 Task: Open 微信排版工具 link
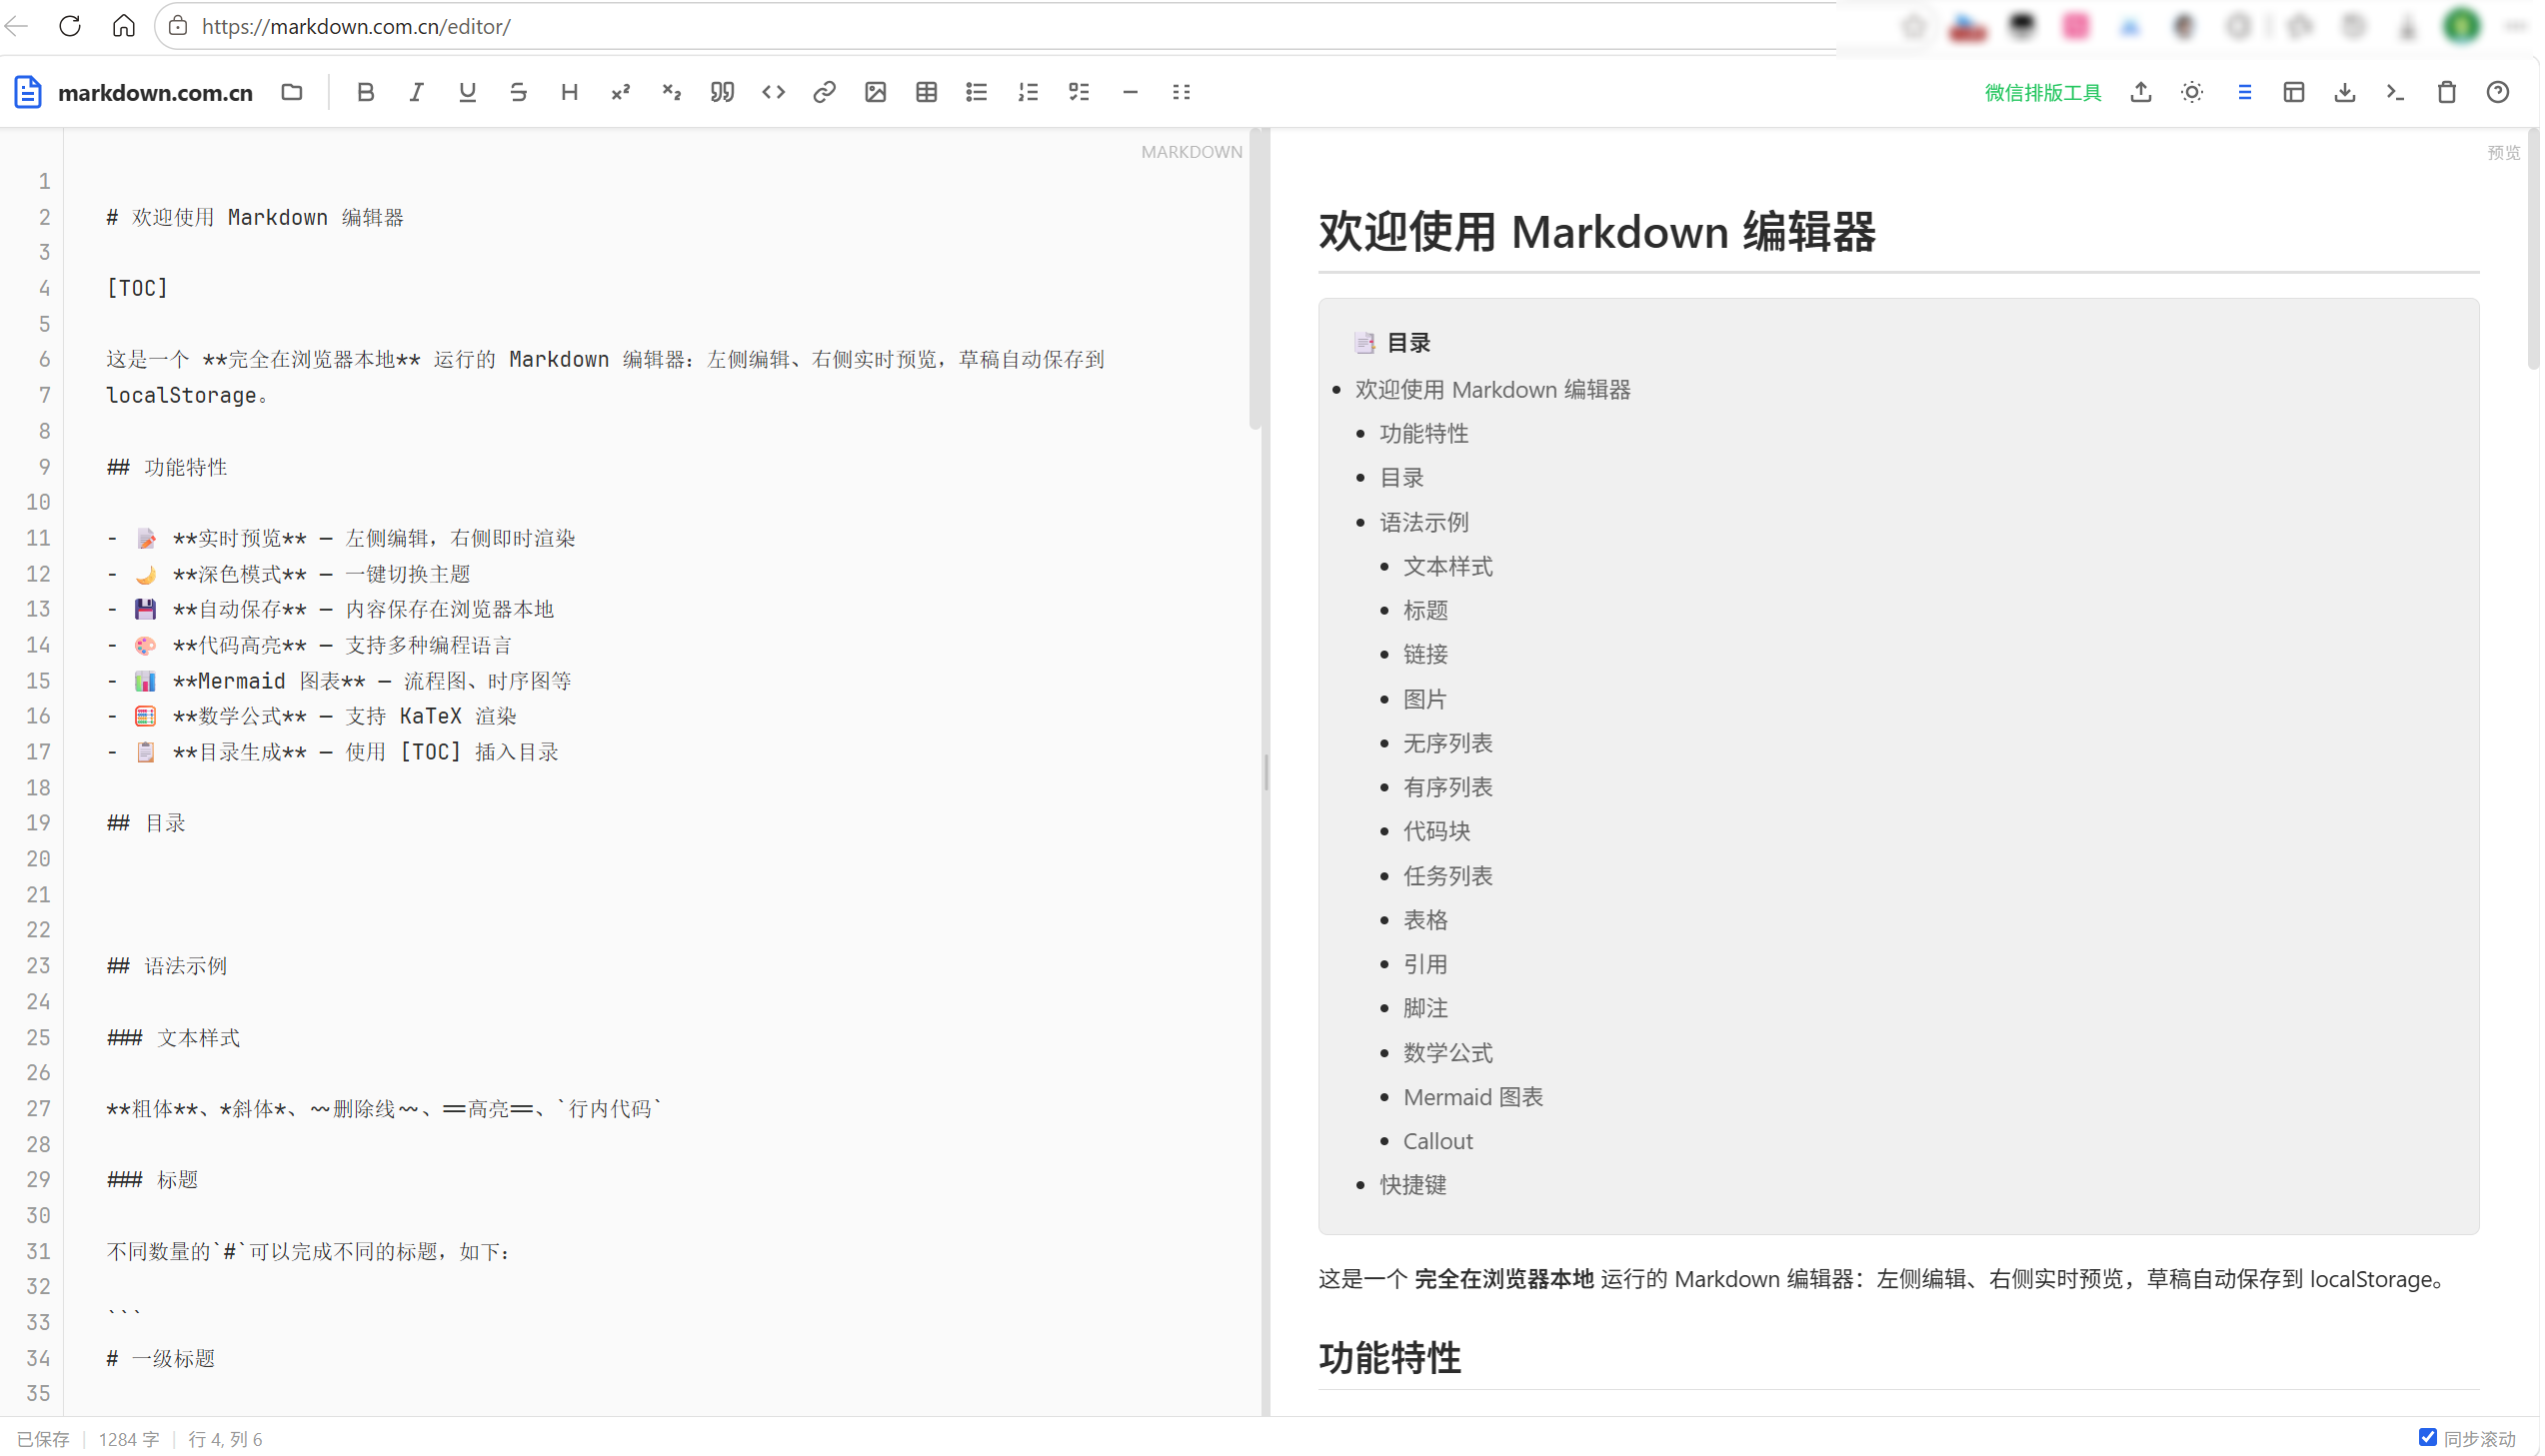(2043, 93)
